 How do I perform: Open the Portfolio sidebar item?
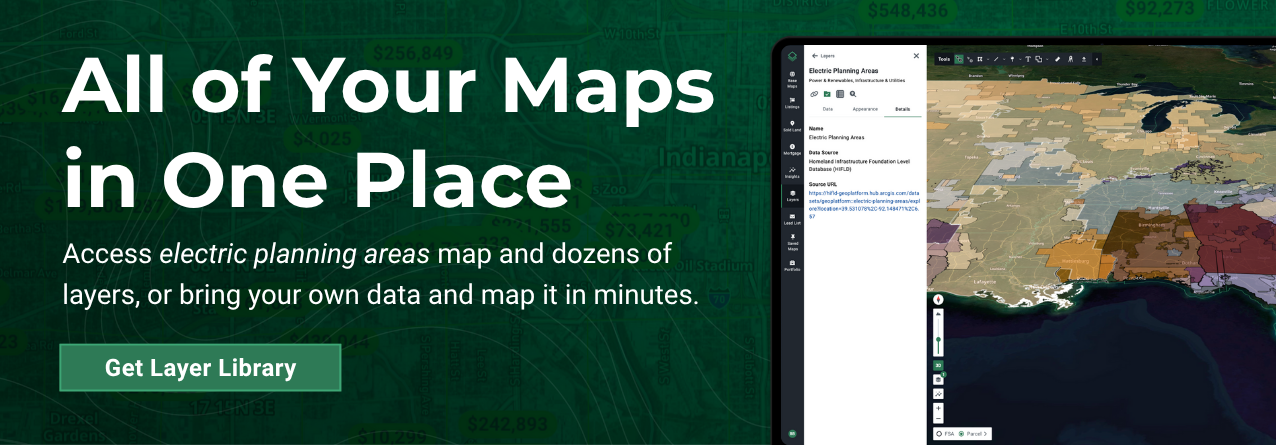(792, 266)
